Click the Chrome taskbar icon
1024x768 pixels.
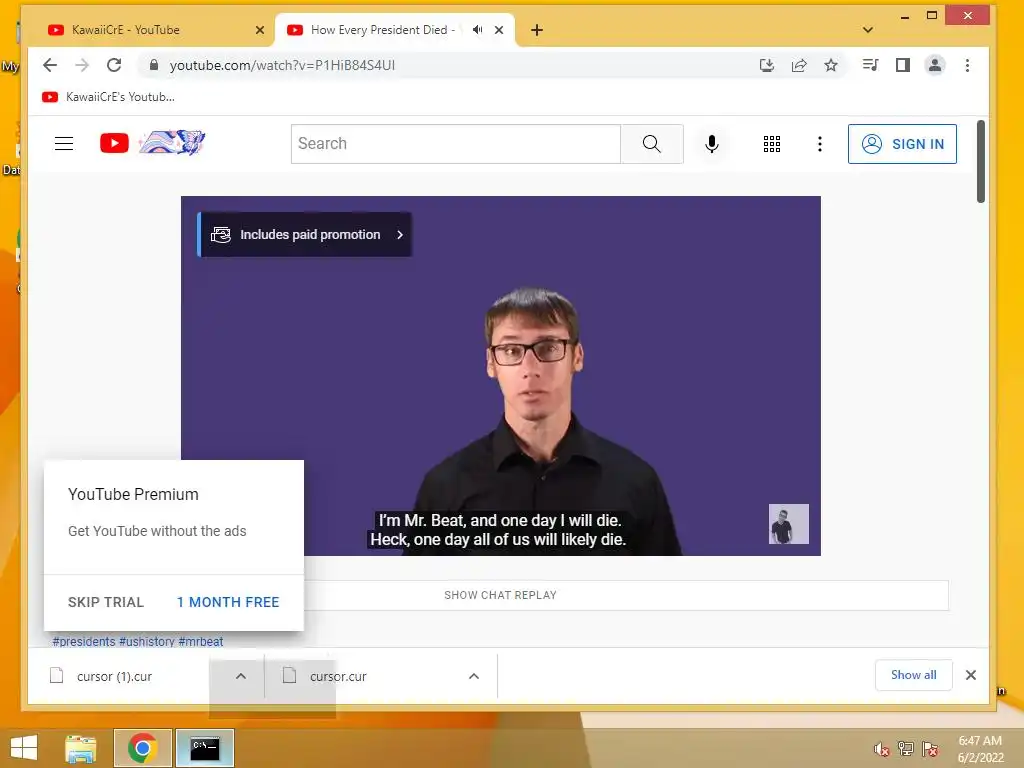coord(142,748)
